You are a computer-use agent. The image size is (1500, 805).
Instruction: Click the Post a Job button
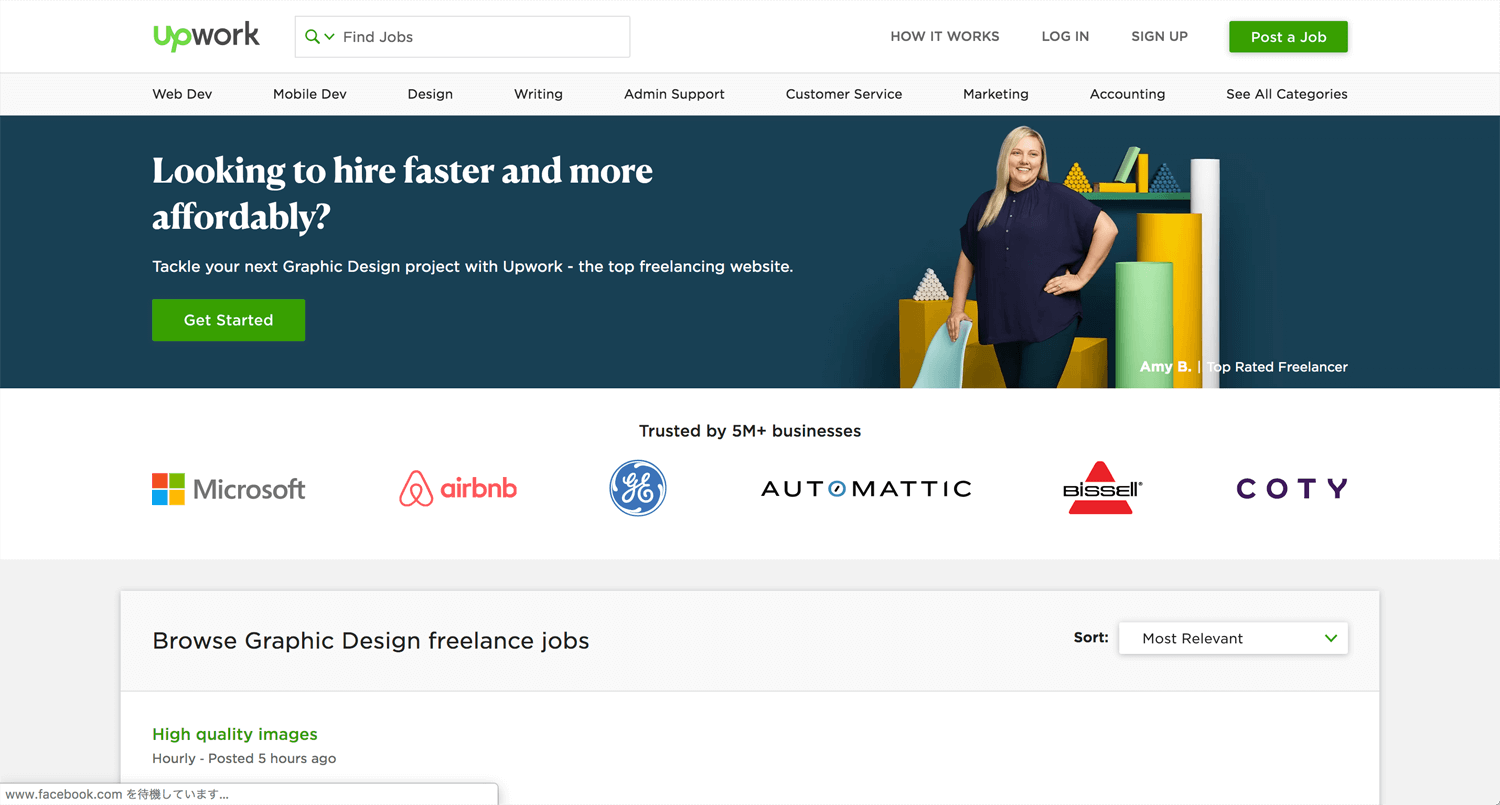pyautogui.click(x=1288, y=37)
